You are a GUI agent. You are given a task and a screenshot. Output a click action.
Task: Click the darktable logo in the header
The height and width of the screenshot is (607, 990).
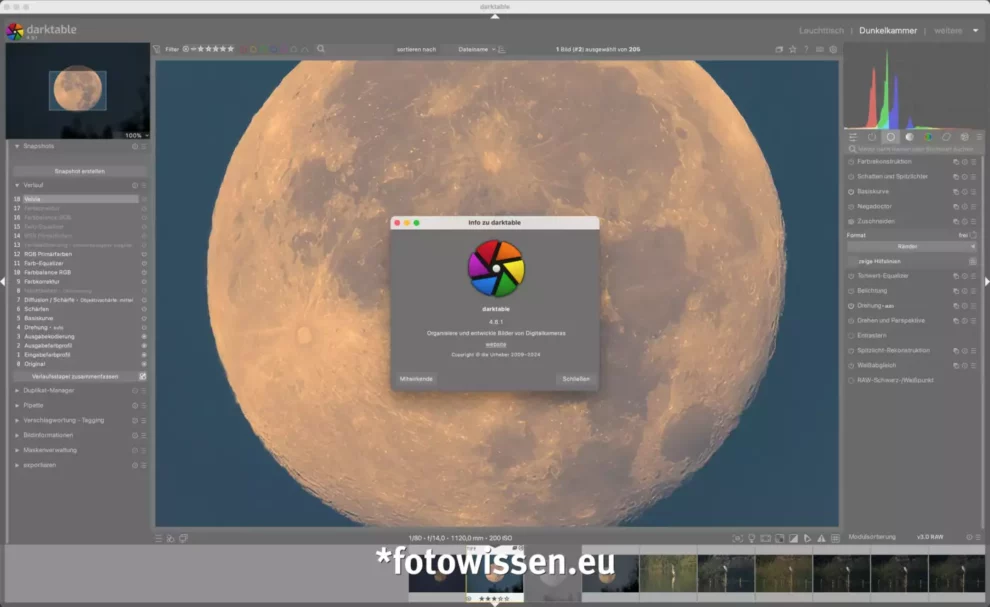tap(15, 31)
